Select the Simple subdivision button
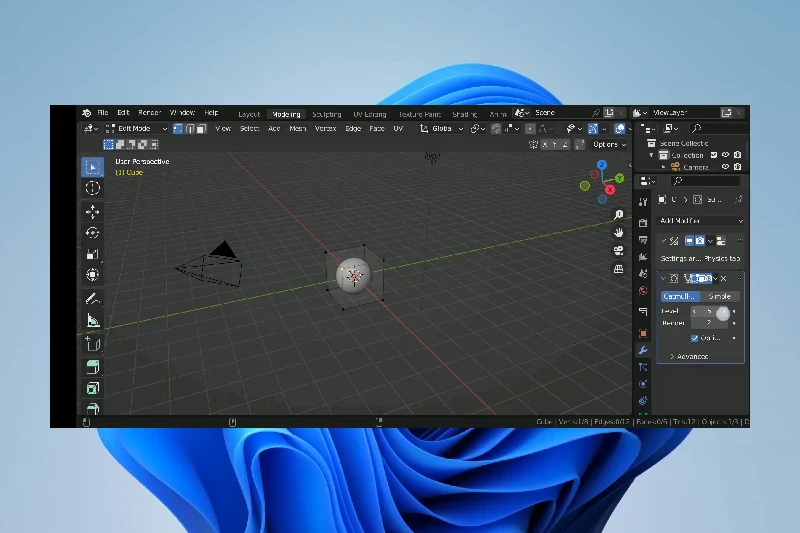 pos(720,296)
